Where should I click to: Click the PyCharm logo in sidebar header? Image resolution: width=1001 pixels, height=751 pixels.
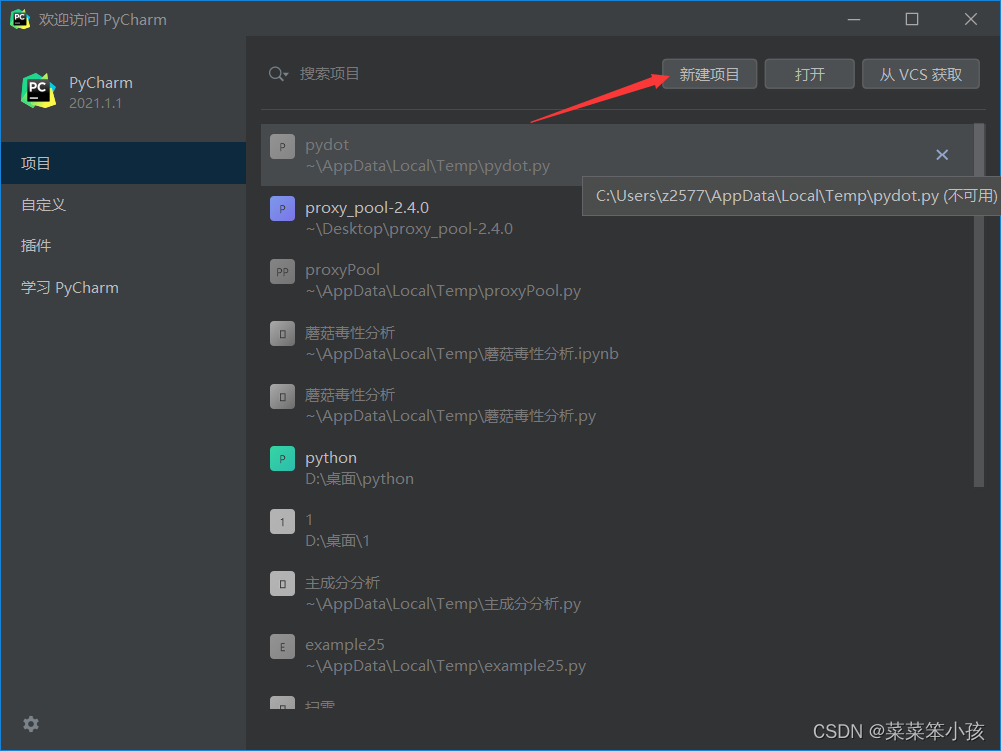38,91
